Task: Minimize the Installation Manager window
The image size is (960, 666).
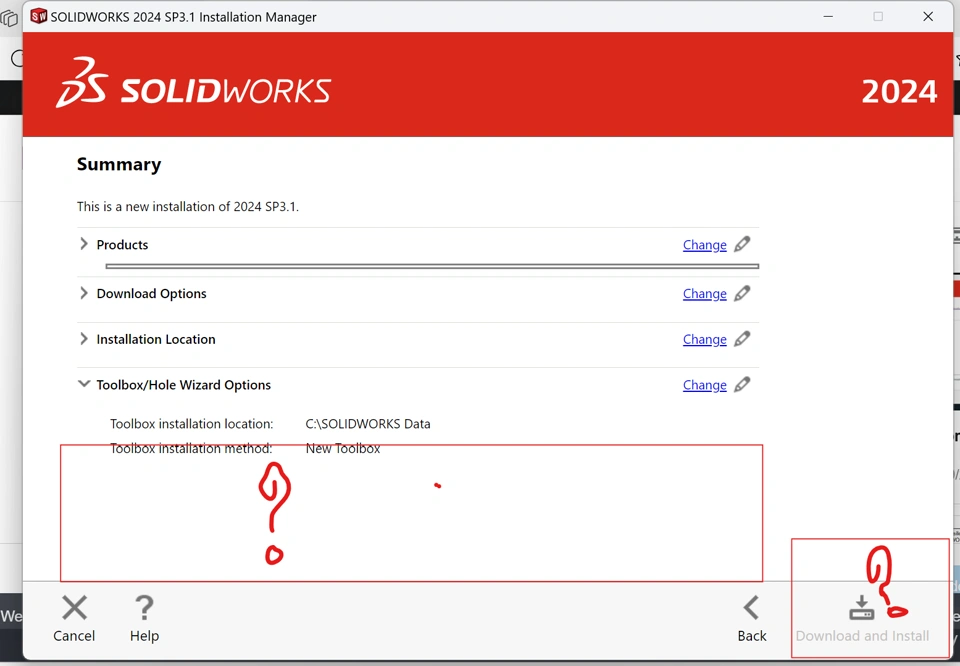Action: click(828, 17)
